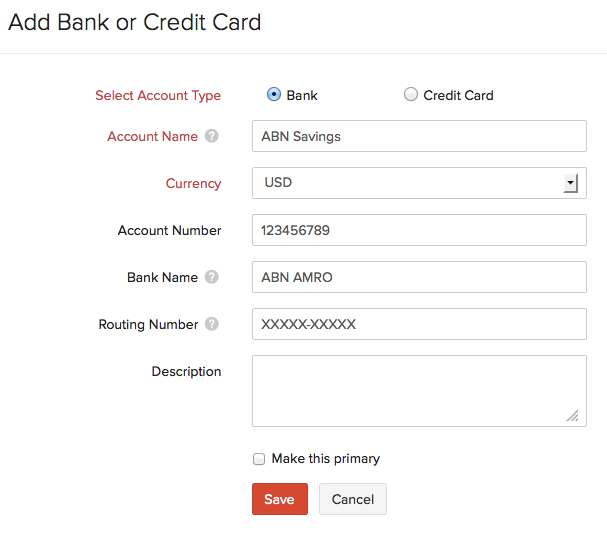Viewport: 607px width, 534px height.
Task: Select the Bank account type
Action: (x=273, y=95)
